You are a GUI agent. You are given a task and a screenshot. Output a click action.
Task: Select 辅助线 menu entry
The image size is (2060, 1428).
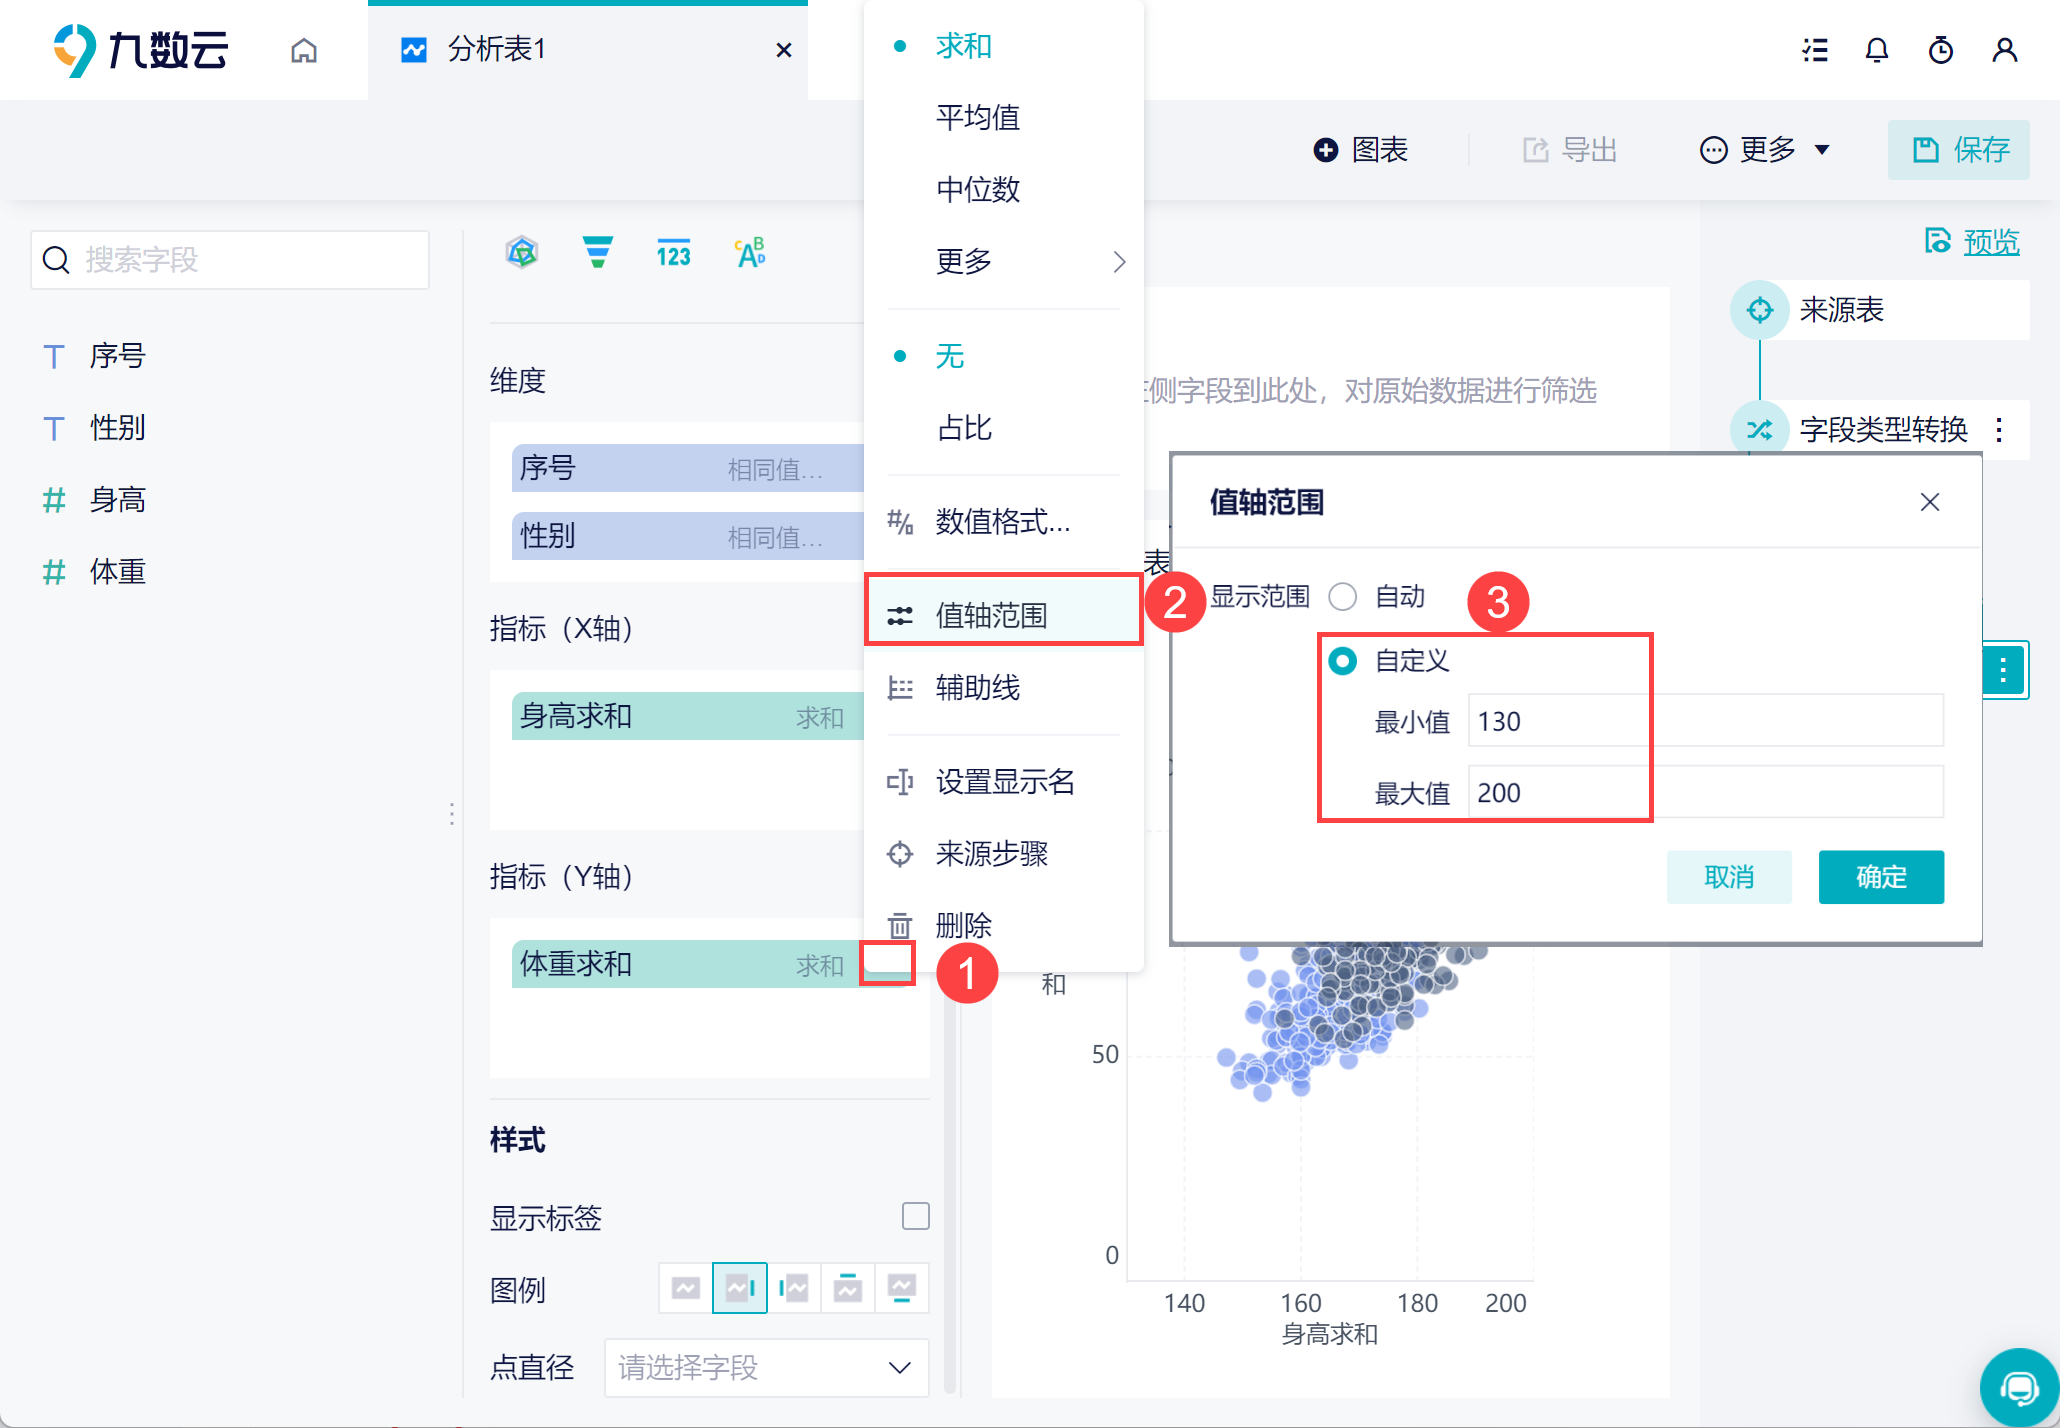pos(977,688)
